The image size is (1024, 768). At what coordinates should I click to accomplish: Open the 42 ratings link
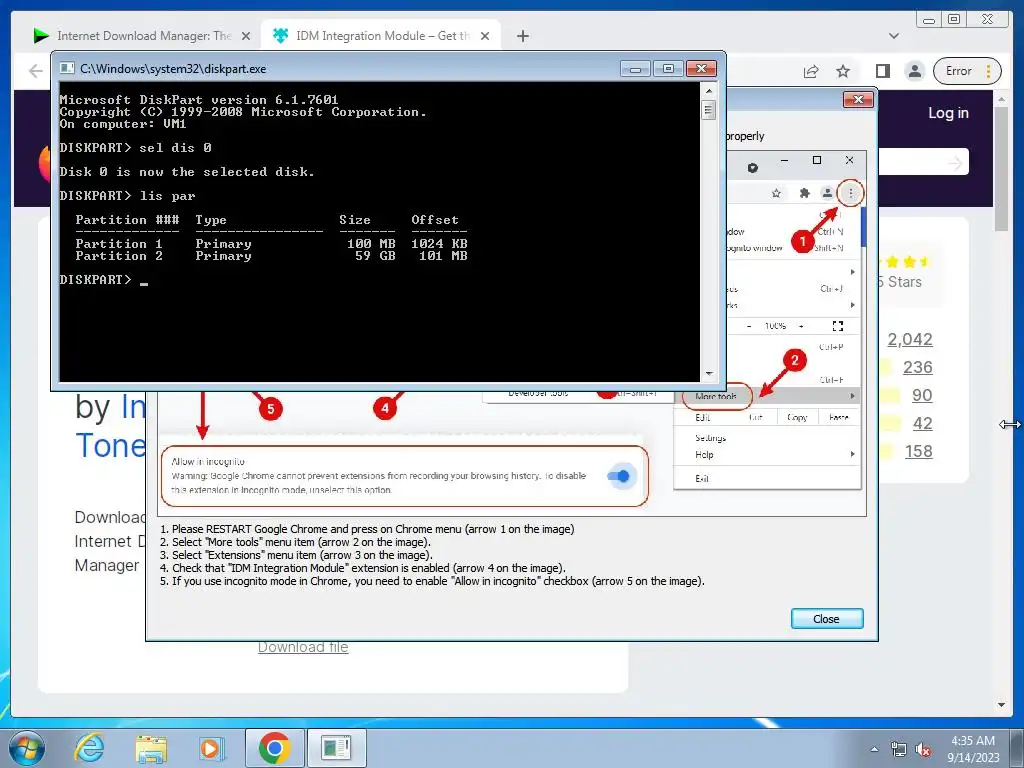click(x=922, y=424)
